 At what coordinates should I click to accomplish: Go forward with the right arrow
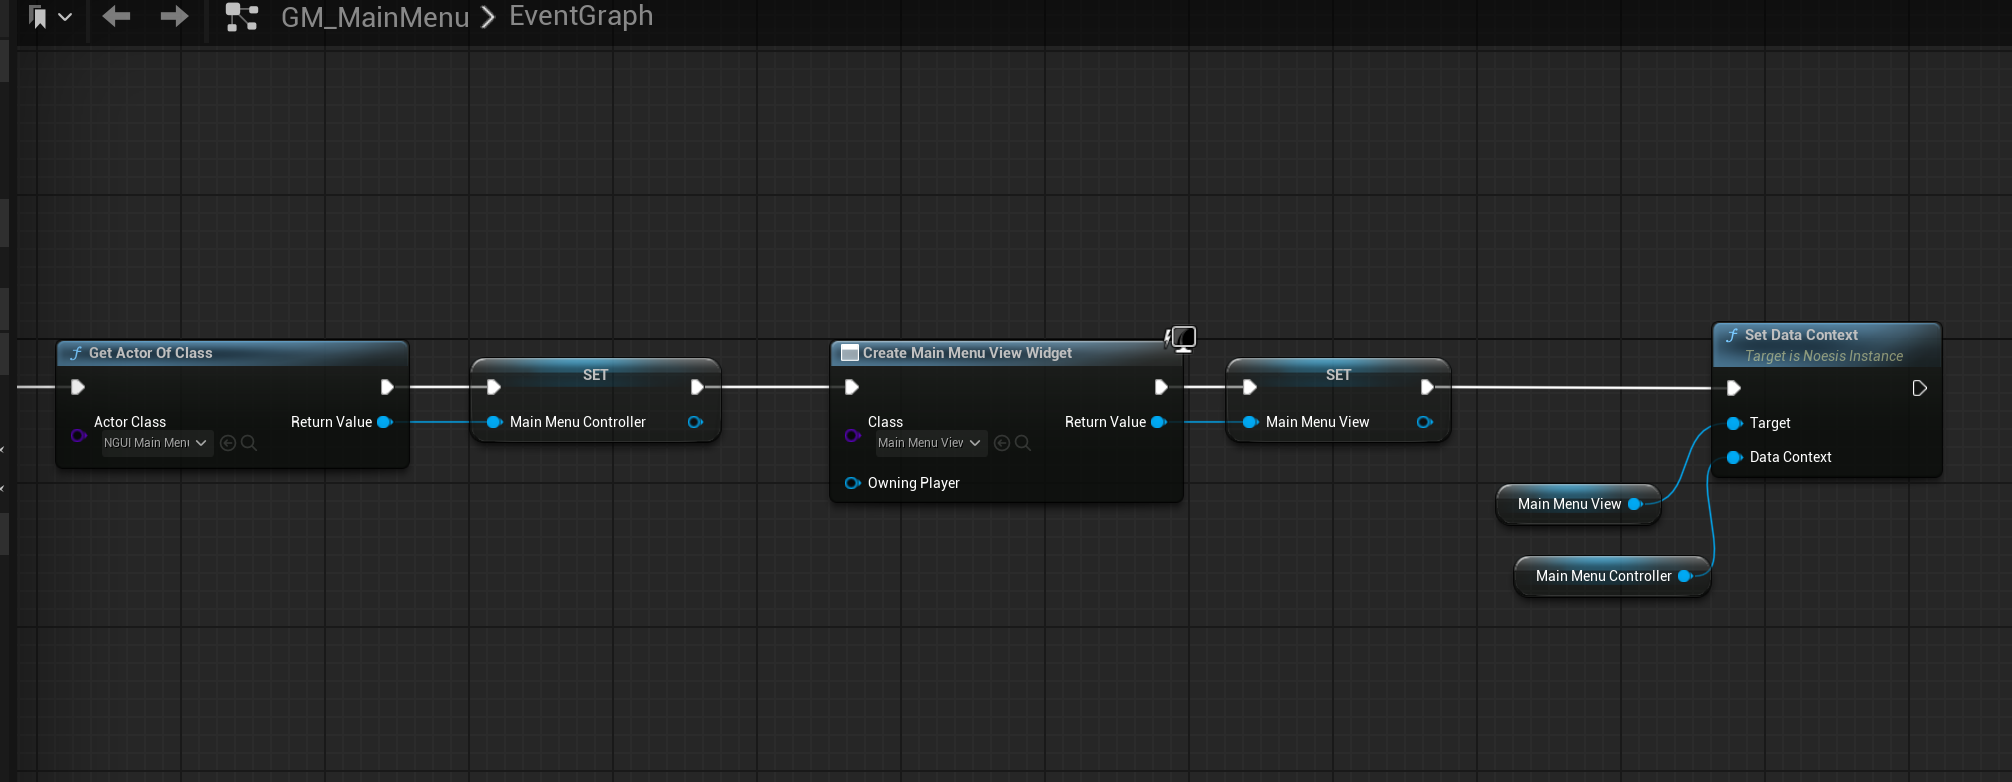174,16
